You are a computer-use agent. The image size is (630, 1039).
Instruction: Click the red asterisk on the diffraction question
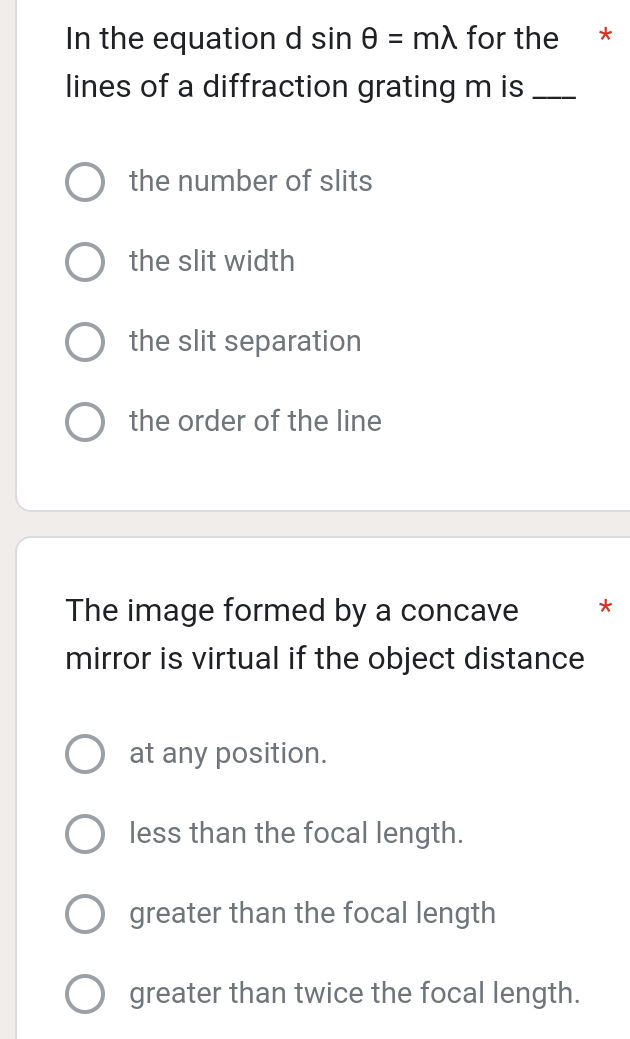pyautogui.click(x=602, y=40)
